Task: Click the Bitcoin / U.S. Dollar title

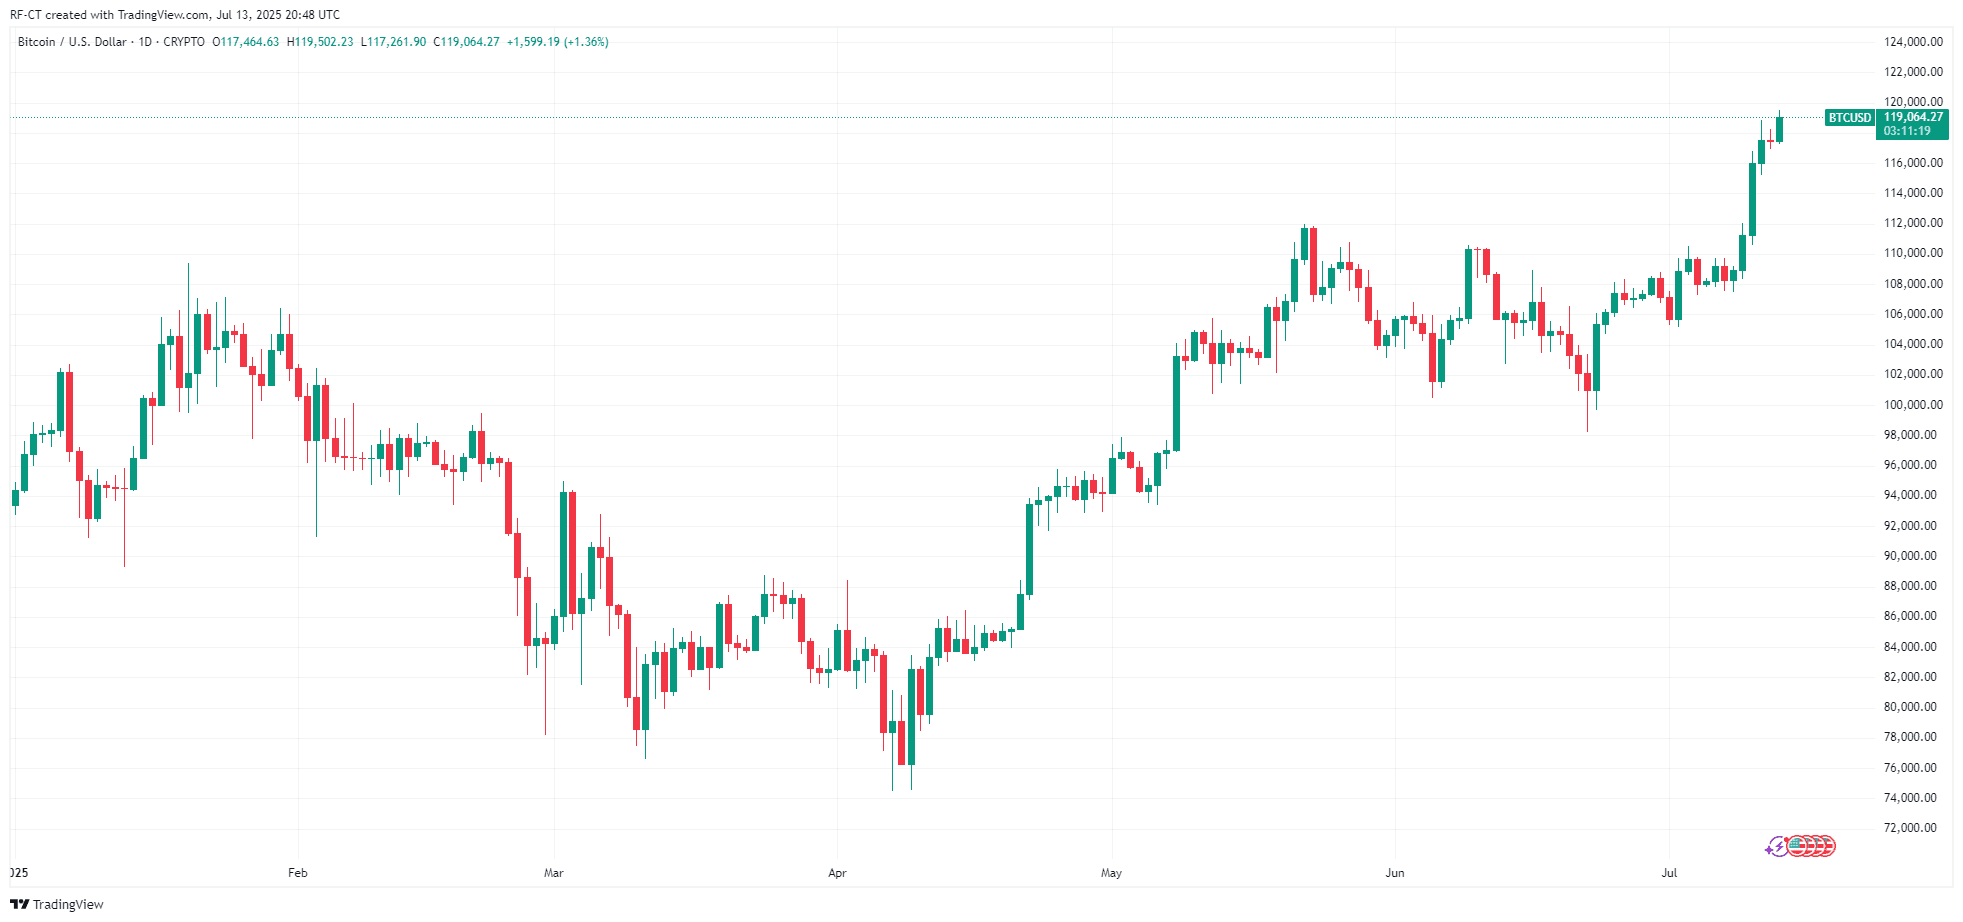Action: [72, 42]
